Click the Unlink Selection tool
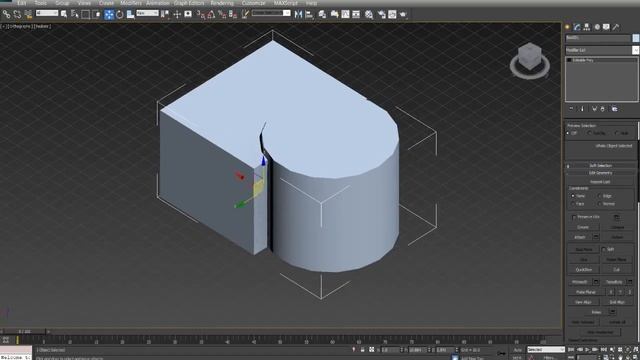This screenshot has width=640, height=360. (x=17, y=14)
